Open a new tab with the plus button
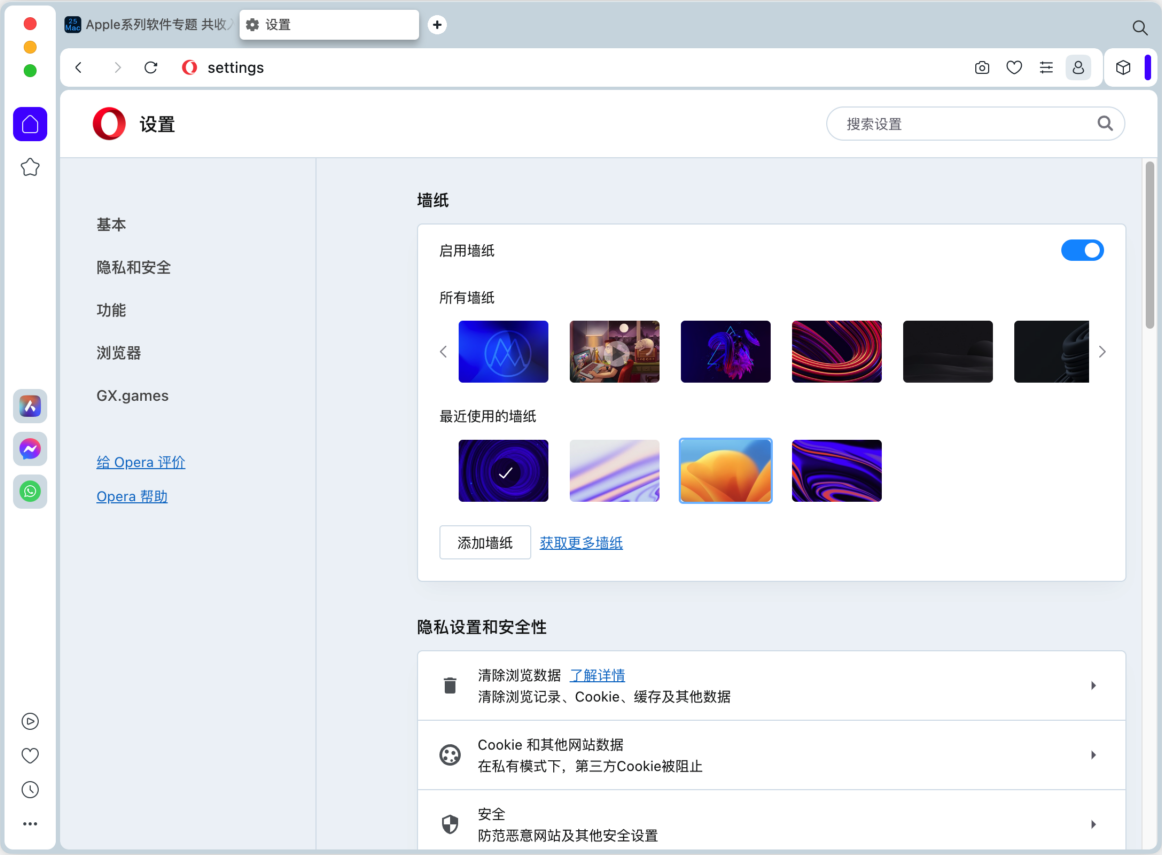This screenshot has height=855, width=1162. (437, 24)
